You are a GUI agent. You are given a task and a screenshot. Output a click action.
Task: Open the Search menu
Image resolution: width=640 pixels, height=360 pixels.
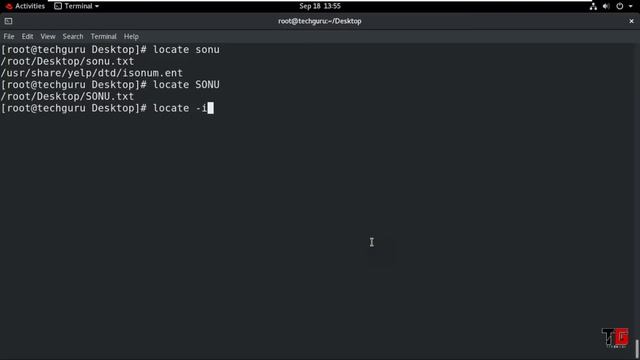[x=73, y=36]
